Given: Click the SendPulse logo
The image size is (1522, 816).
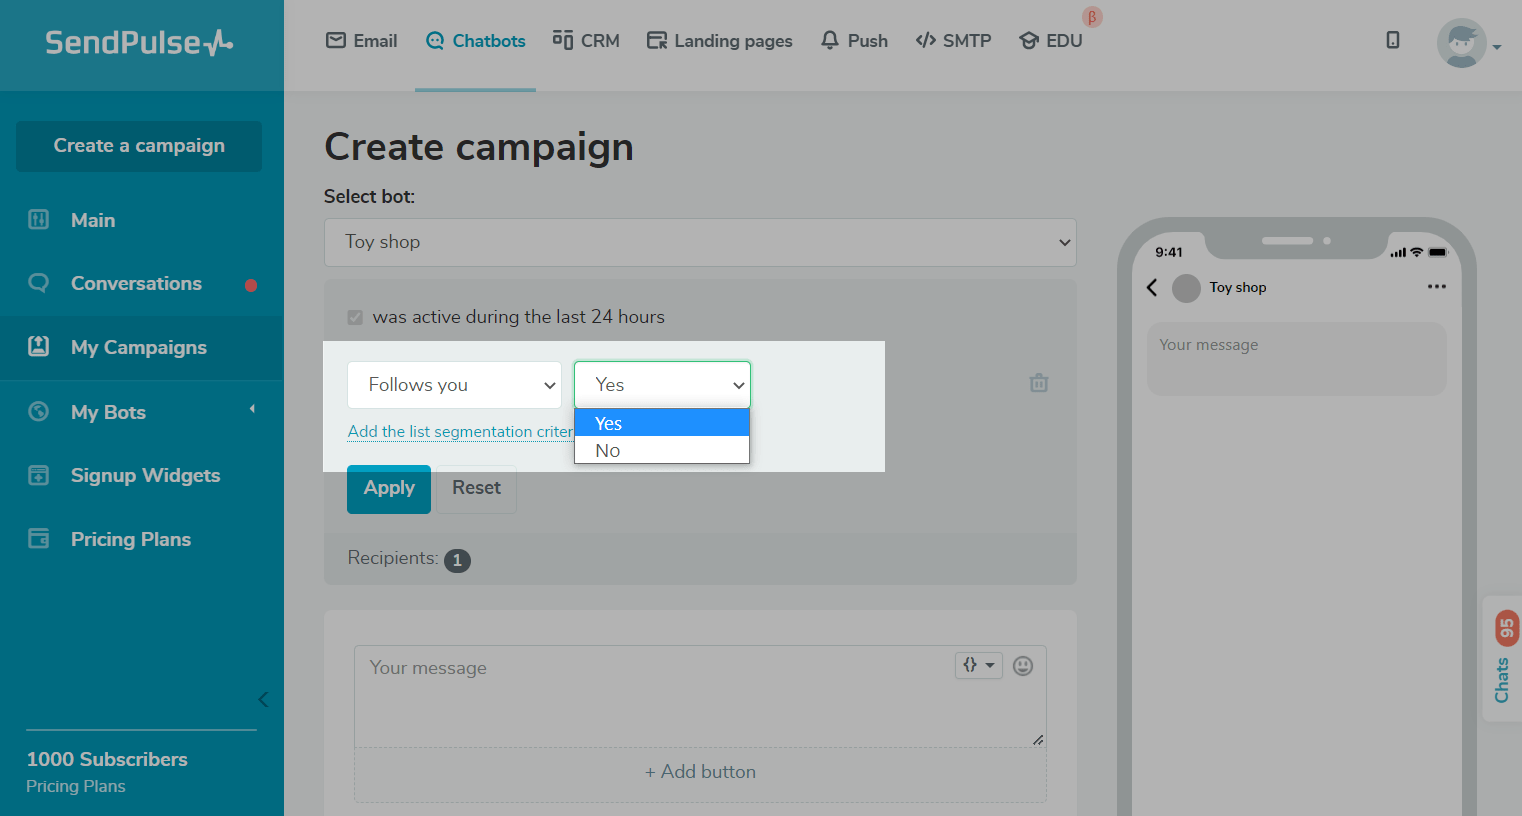Looking at the screenshot, I should [139, 42].
